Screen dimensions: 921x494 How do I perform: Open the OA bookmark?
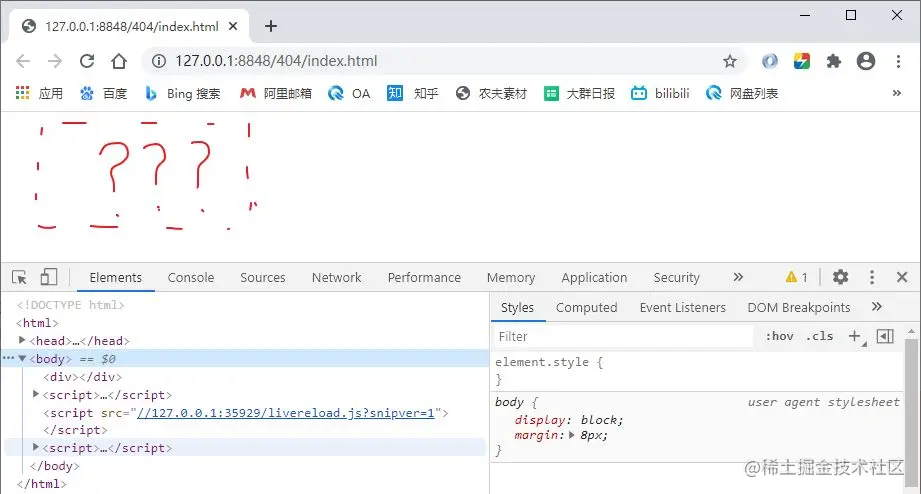click(349, 93)
